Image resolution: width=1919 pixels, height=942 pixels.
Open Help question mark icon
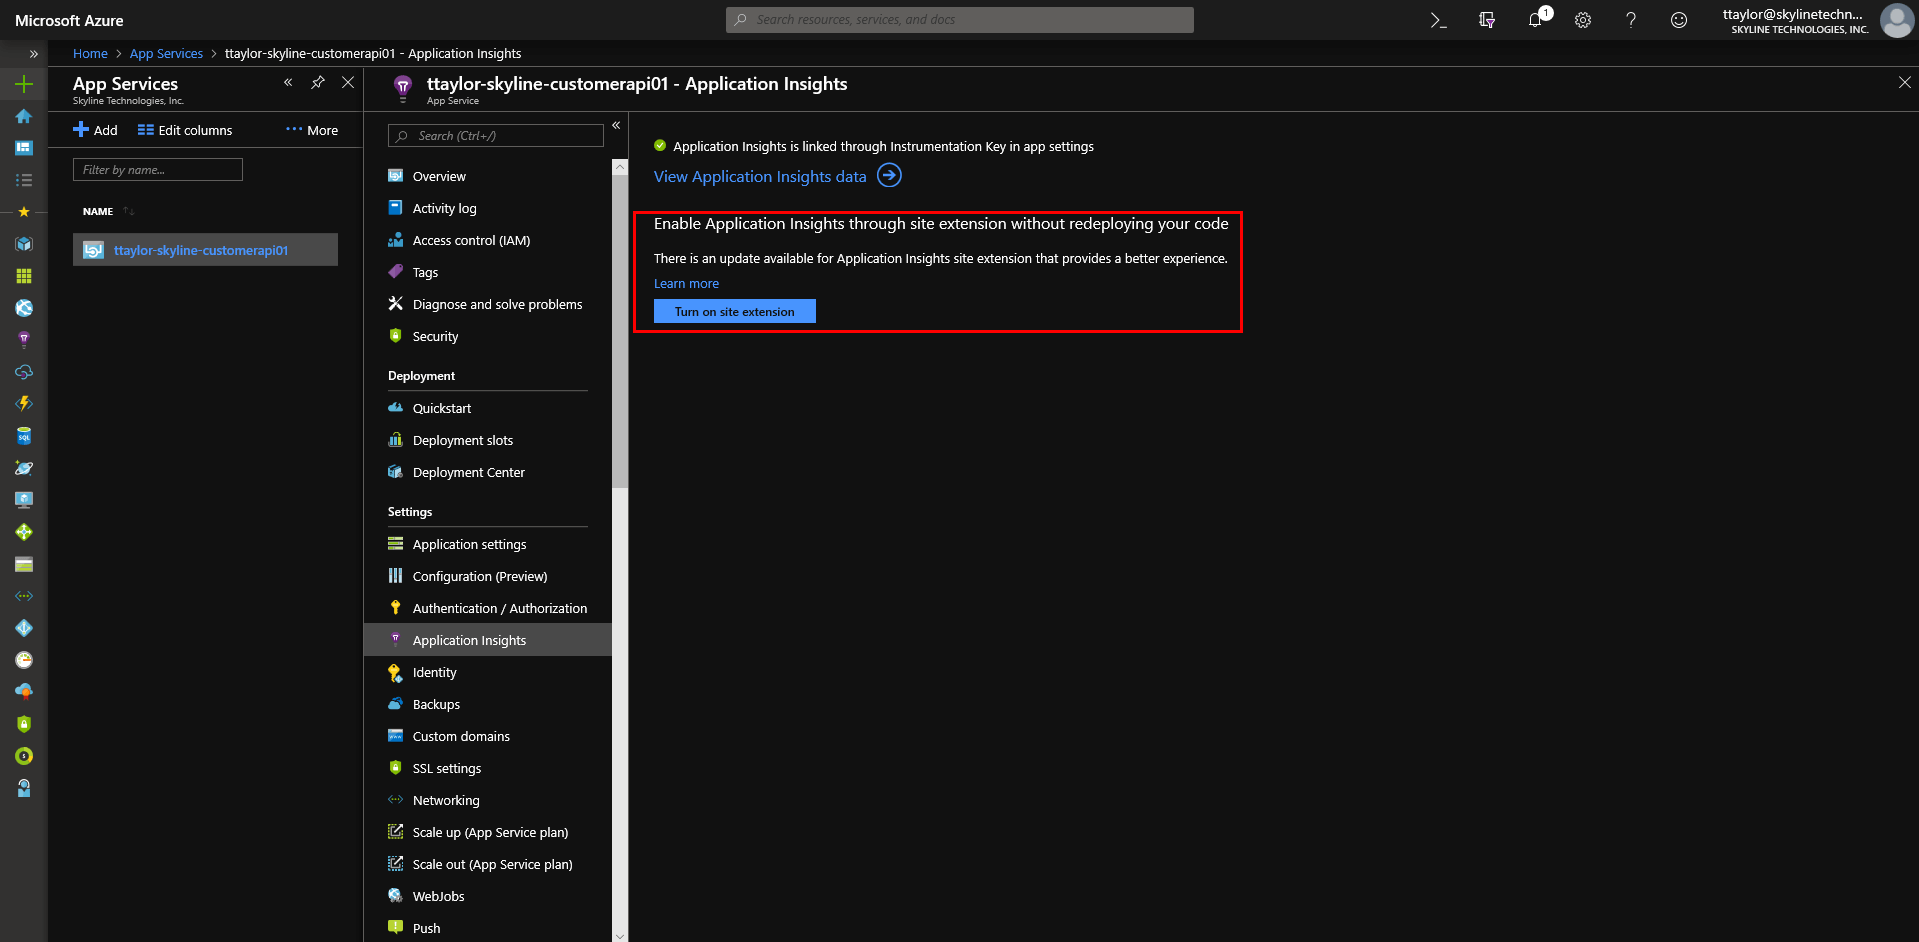[1631, 20]
